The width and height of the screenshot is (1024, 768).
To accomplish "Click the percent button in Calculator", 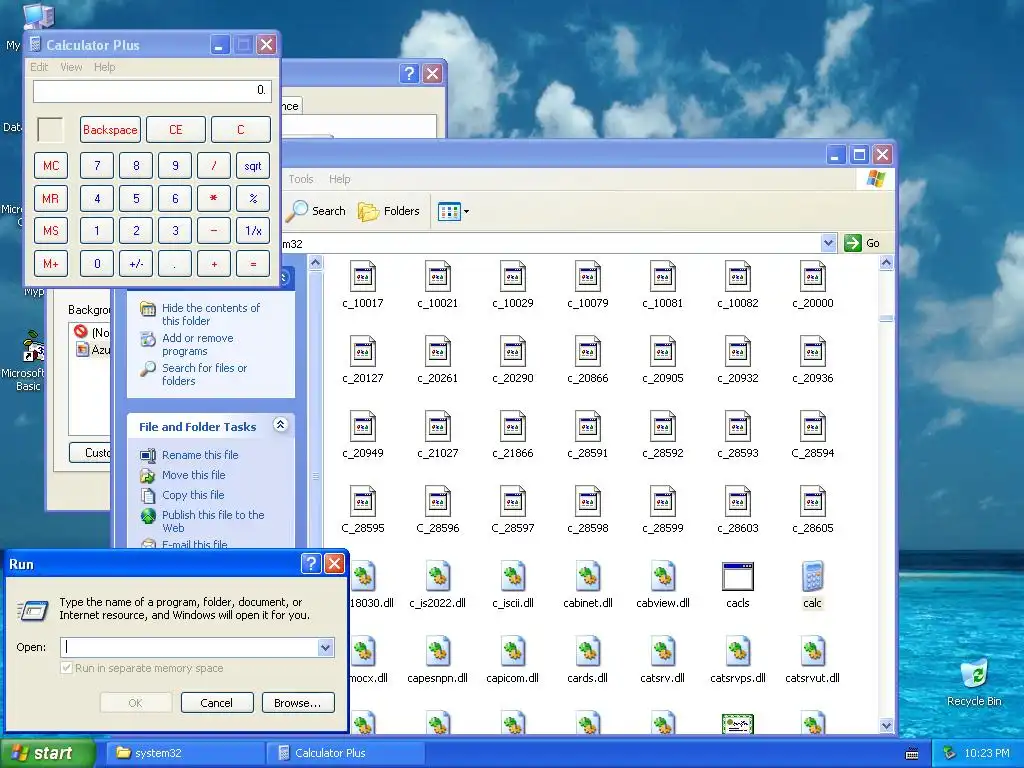I will [x=253, y=198].
